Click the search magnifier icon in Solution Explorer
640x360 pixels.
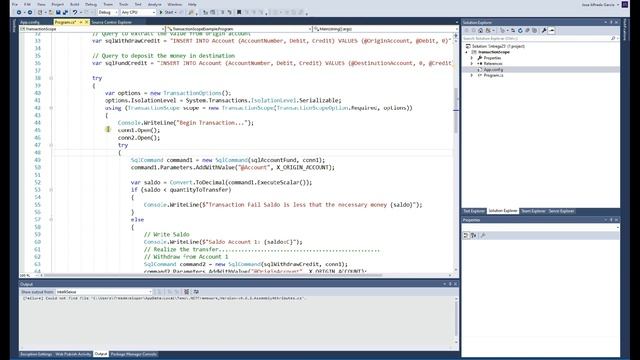(x=613, y=38)
